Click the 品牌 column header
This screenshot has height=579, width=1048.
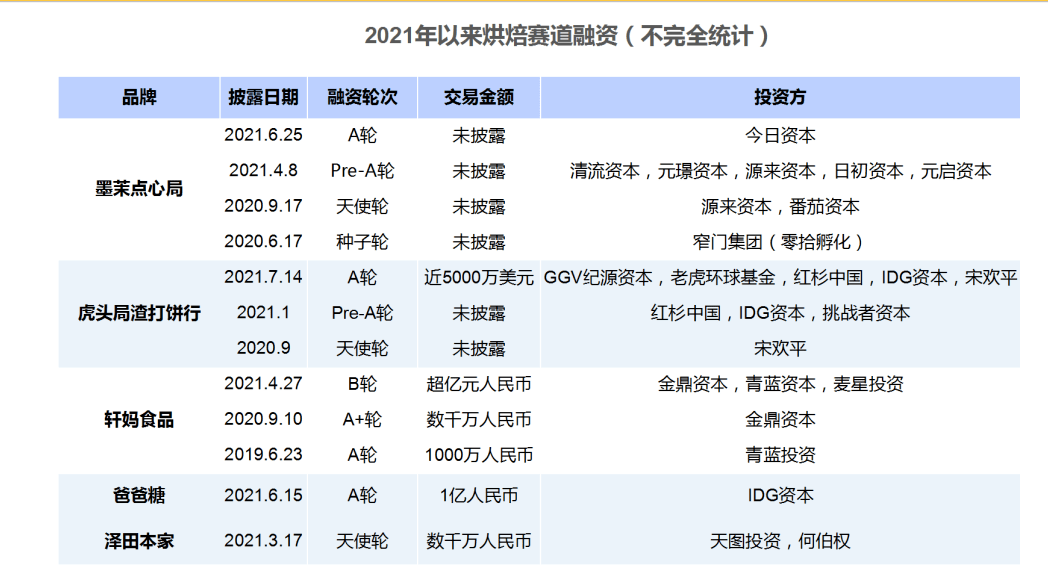coord(139,97)
